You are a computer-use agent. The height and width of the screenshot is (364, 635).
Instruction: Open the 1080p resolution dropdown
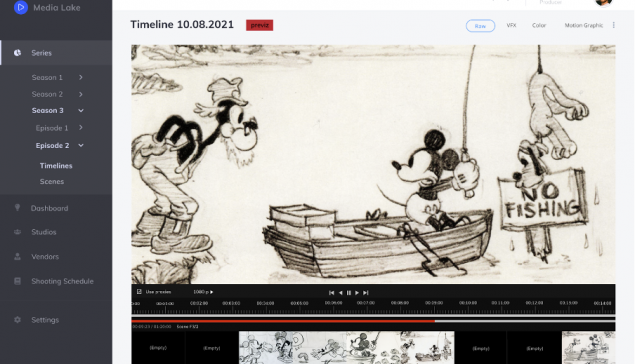point(203,292)
